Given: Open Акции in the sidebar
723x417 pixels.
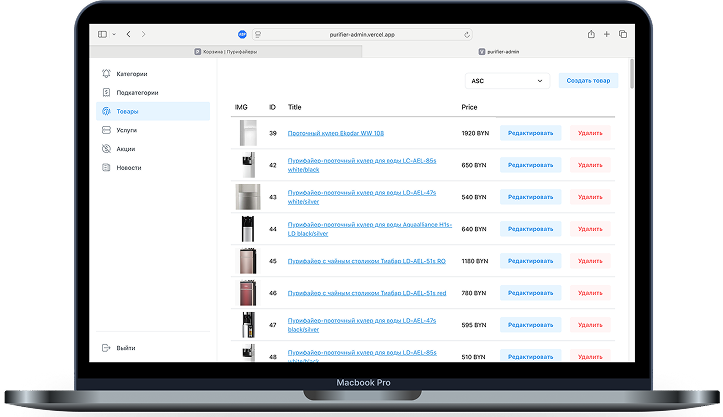Looking at the screenshot, I should (153, 149).
